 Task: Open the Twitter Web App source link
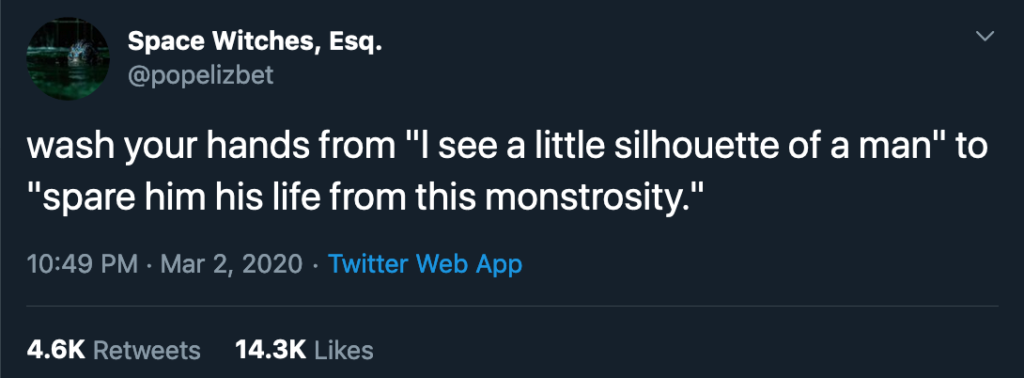pos(425,264)
